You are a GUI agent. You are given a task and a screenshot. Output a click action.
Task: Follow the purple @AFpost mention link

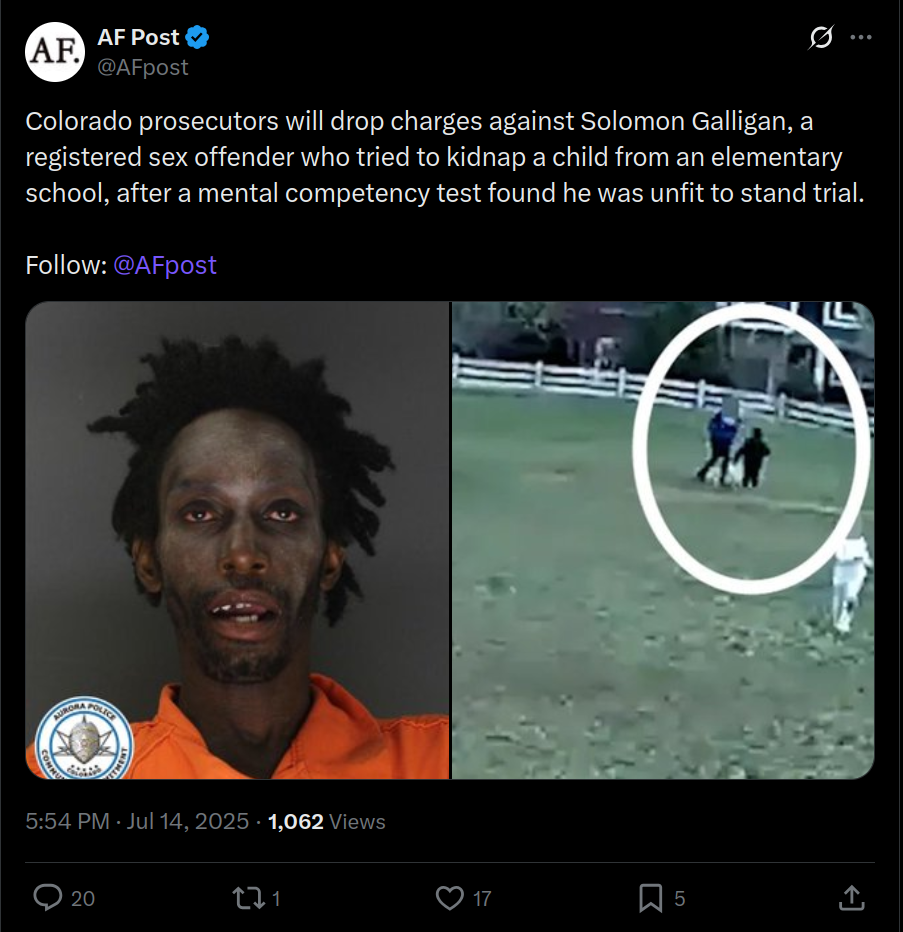(165, 265)
